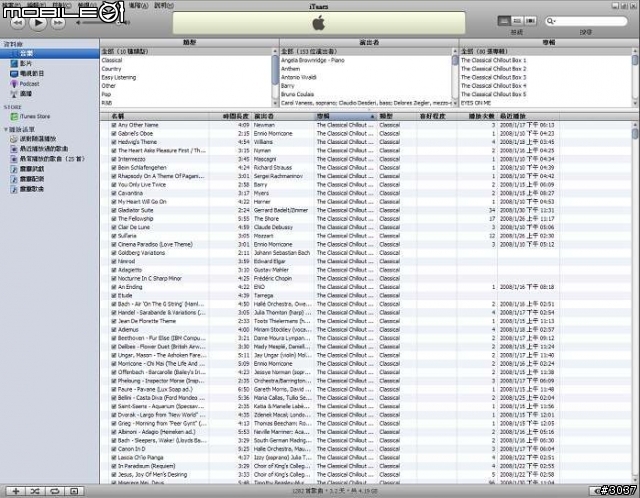Switch to grouped album view button
The image size is (640, 498).
[x=517, y=21]
